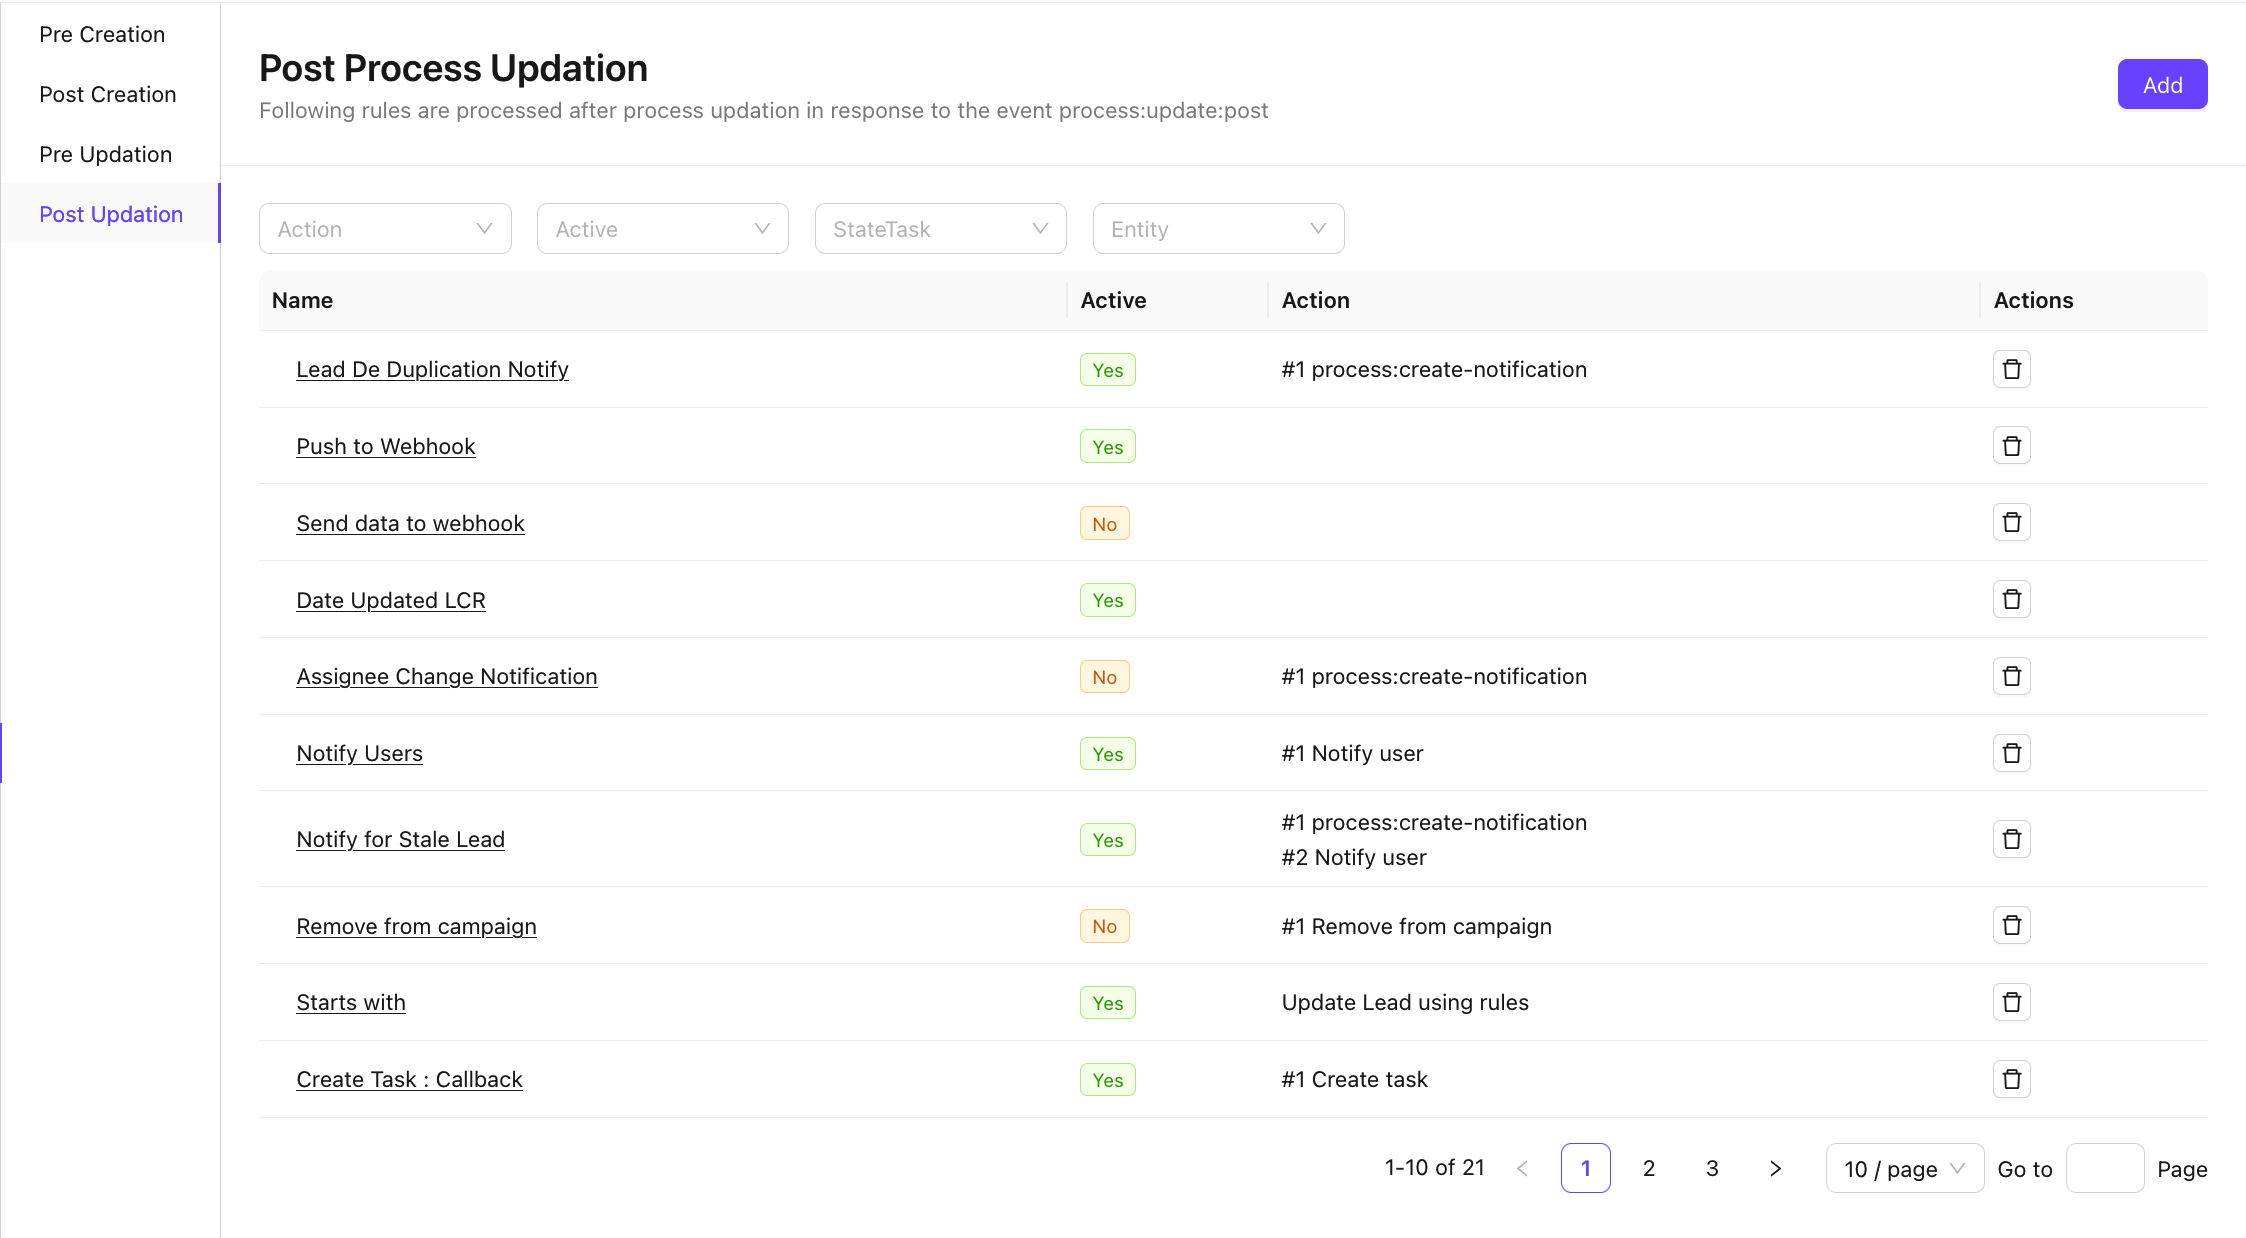Screen dimensions: 2246x1238
Task: Trash the Create Task : Callback rule
Action: coord(2011,1080)
